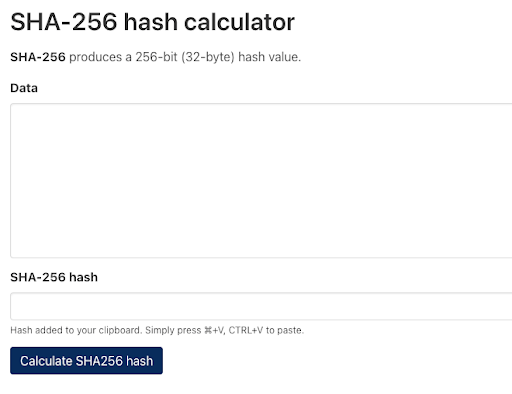Click the word 'hash' in the page title
The width and height of the screenshot is (512, 394).
151,22
